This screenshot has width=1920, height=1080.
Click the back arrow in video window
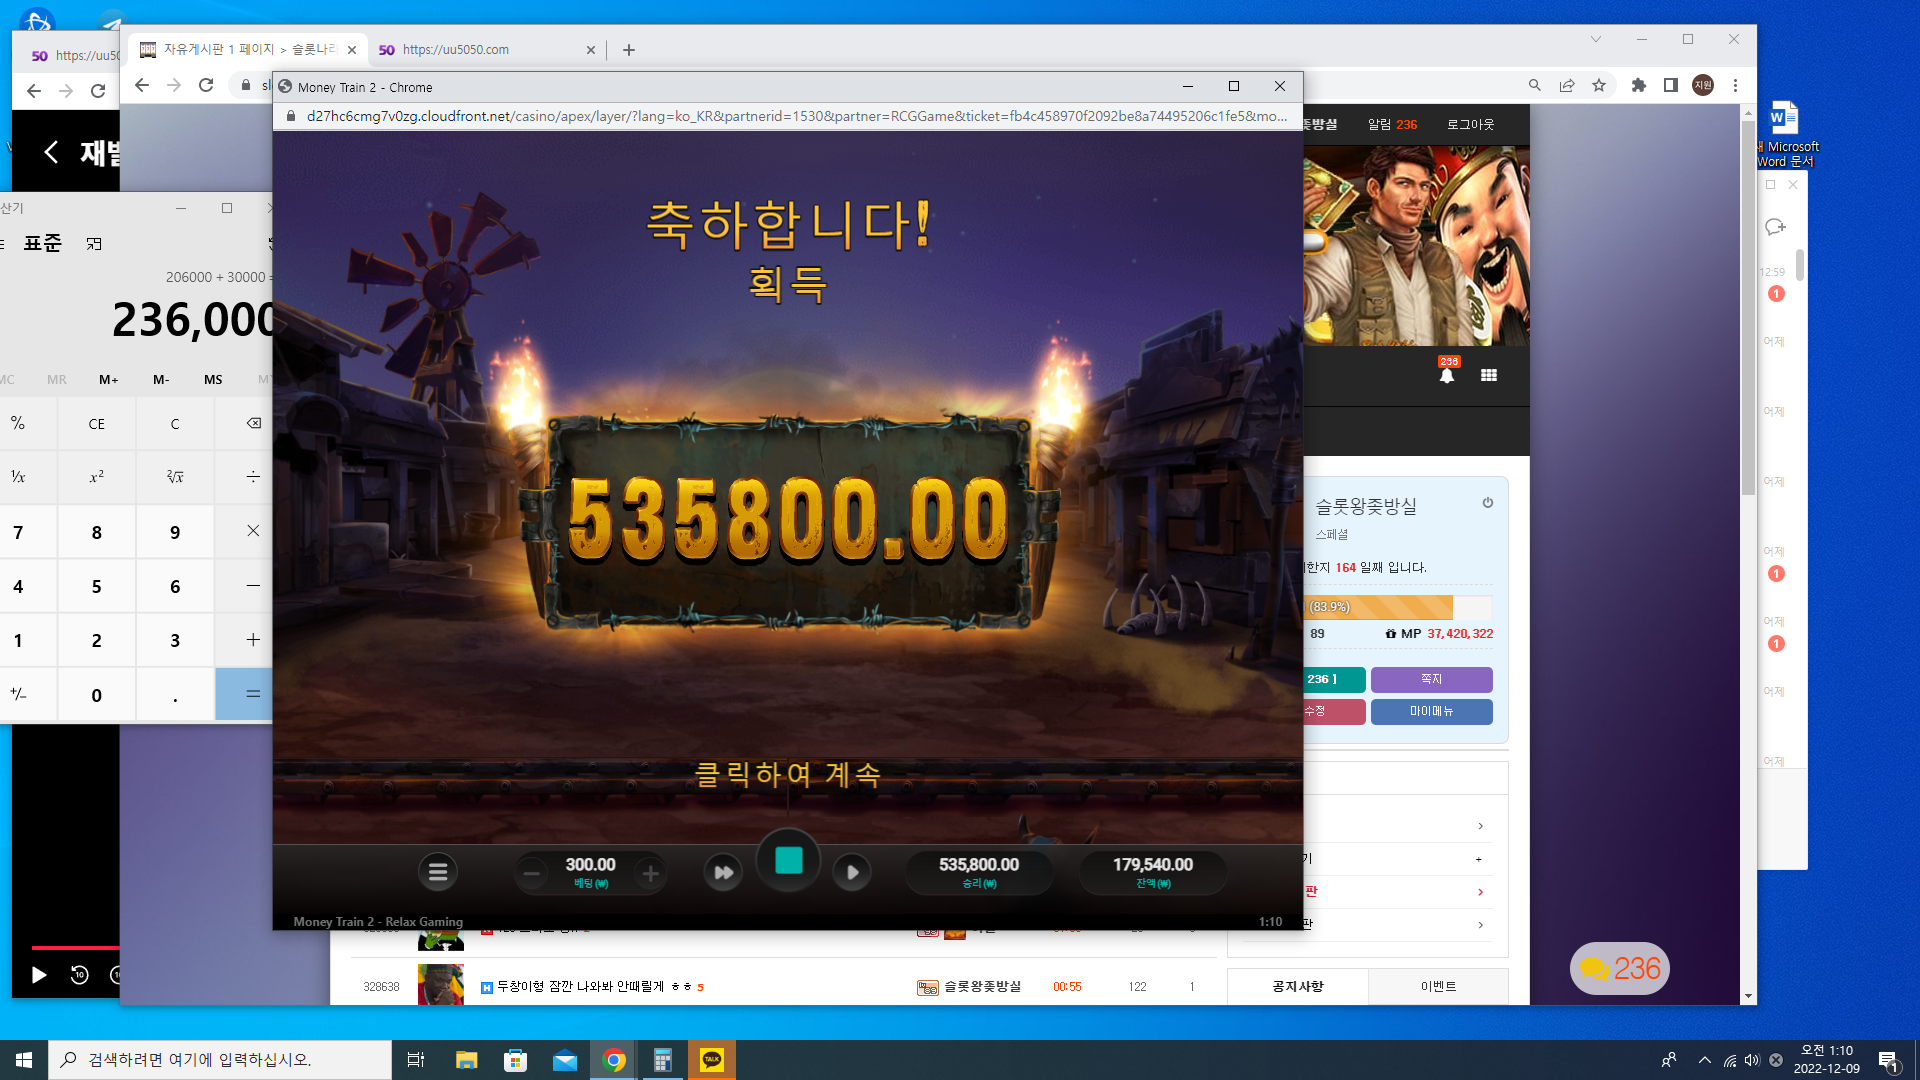[x=52, y=152]
